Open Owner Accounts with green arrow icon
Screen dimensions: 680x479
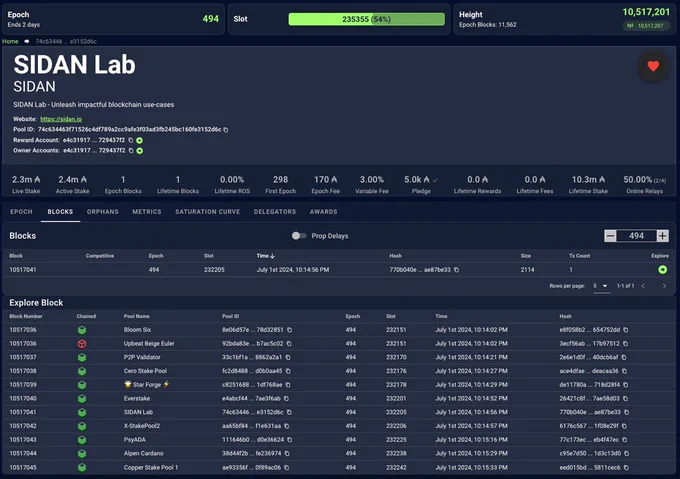140,151
